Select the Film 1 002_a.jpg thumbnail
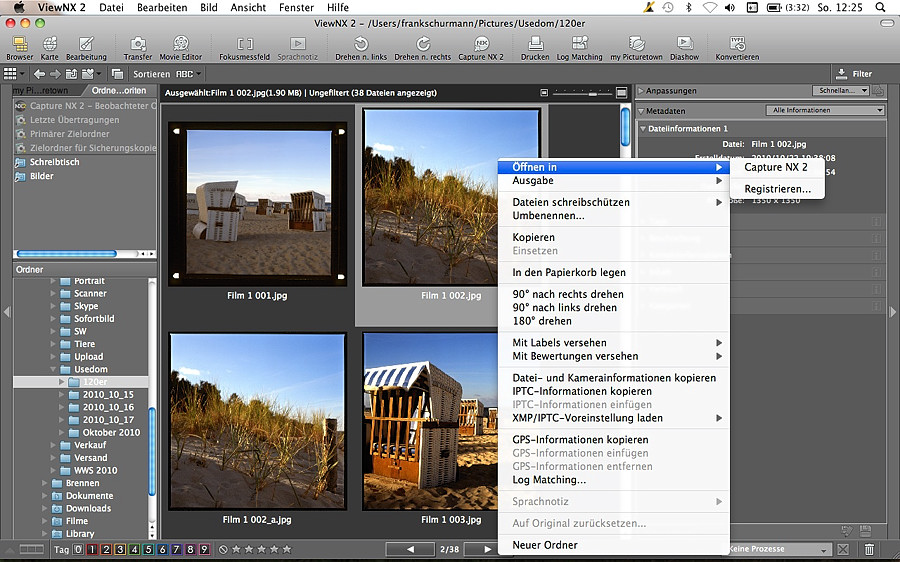900x562 pixels. pyautogui.click(x=257, y=421)
